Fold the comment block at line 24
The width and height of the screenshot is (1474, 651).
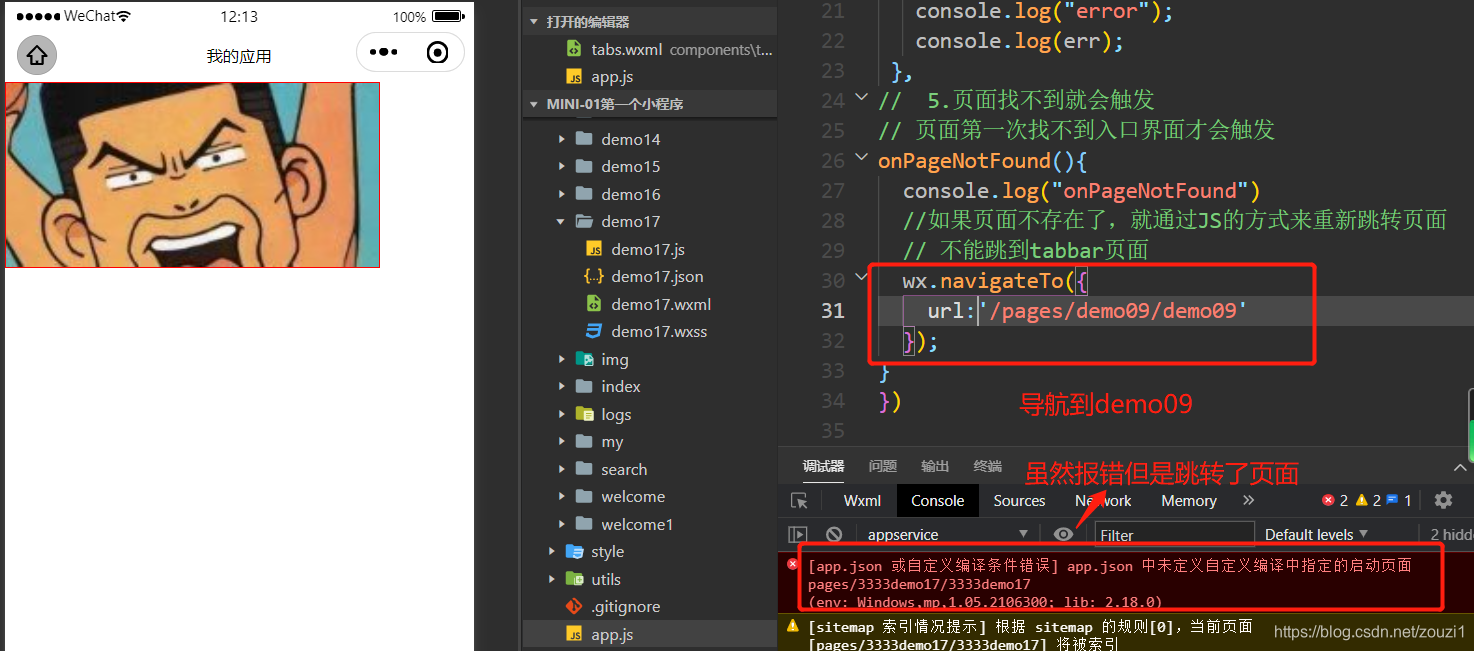click(x=862, y=98)
